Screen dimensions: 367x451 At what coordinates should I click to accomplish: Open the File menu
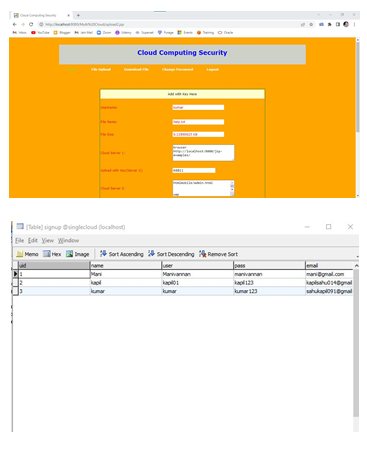pyautogui.click(x=19, y=240)
